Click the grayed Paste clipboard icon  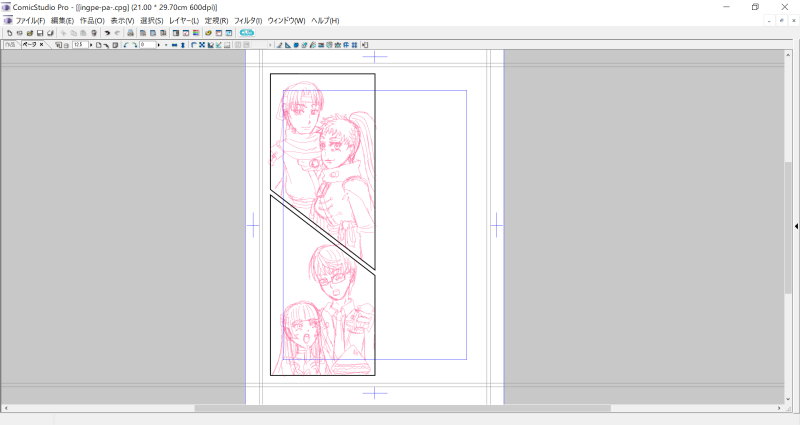point(83,33)
